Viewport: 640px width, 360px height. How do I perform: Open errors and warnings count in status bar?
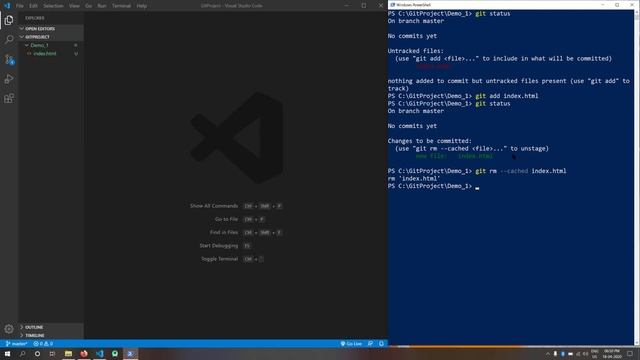(43, 344)
